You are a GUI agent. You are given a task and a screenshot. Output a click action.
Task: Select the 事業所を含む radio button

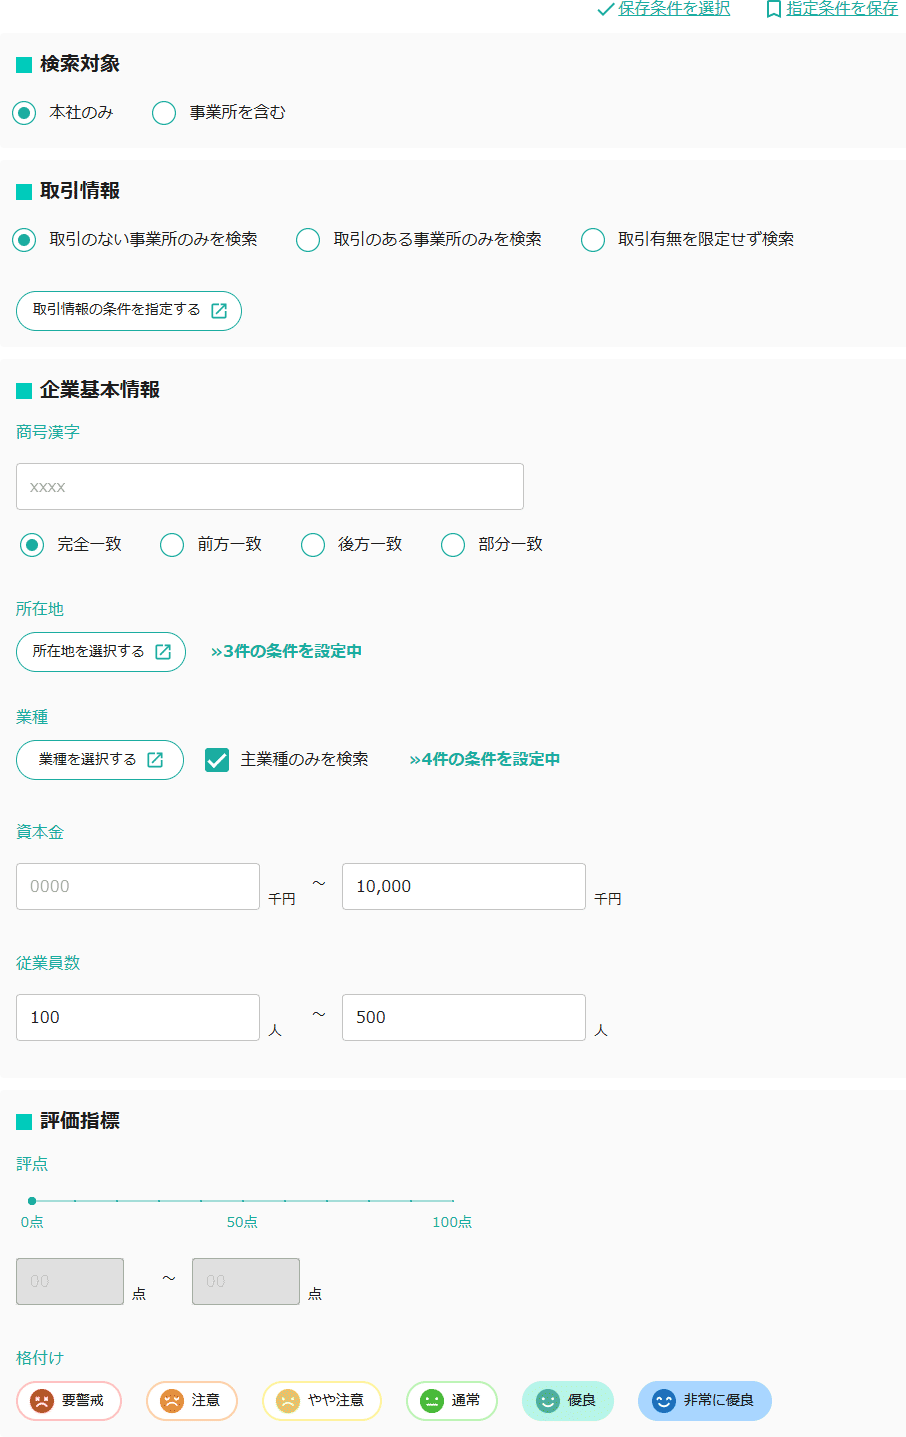click(164, 113)
